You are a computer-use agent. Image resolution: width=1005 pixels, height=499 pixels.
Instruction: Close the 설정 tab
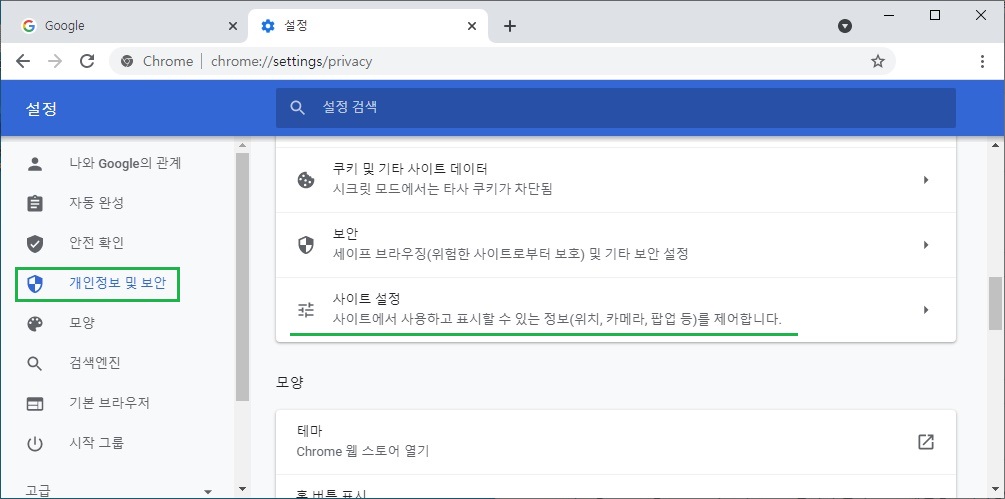tap(472, 26)
